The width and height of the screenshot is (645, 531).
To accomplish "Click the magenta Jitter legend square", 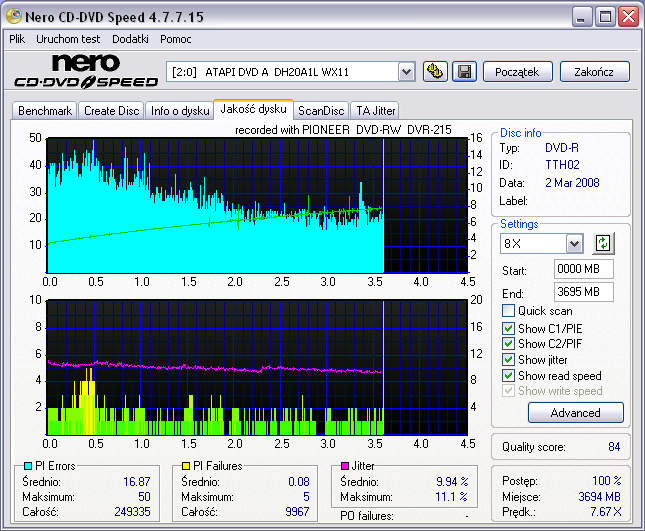I will pos(345,466).
